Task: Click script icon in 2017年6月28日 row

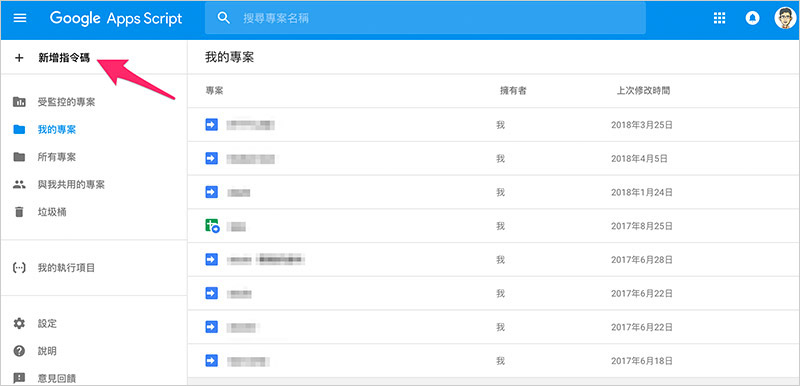Action: pyautogui.click(x=211, y=260)
